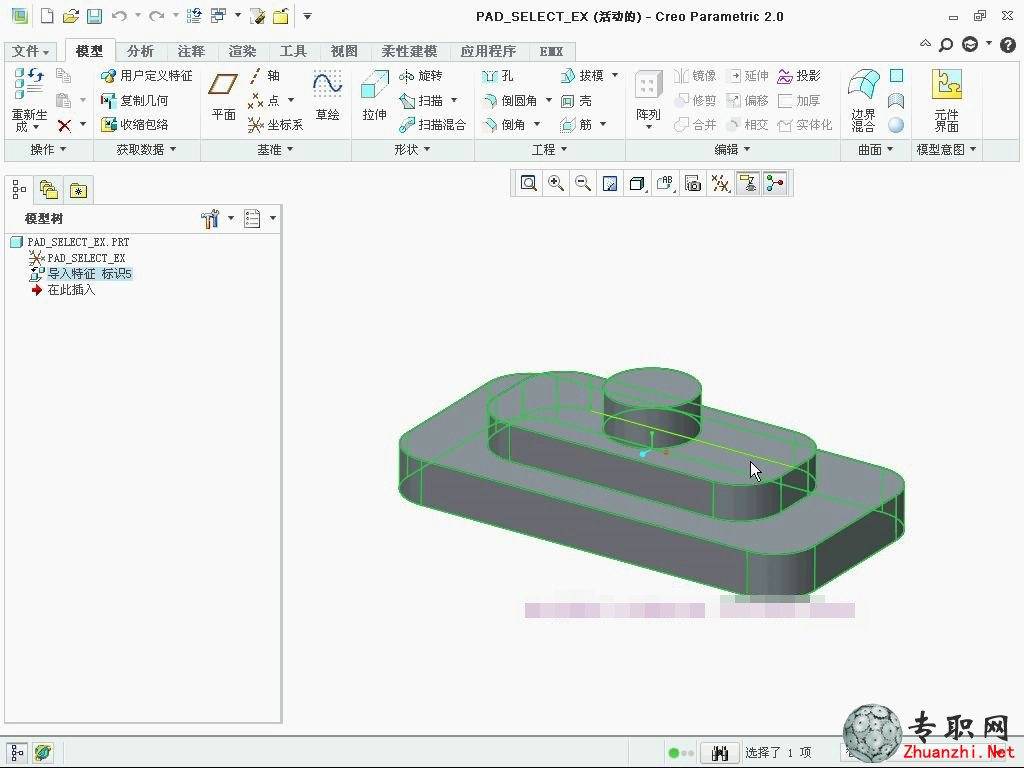Switch to the Flexible Modeling (柔性建模) tab
Image resolution: width=1024 pixels, height=768 pixels.
(x=409, y=51)
